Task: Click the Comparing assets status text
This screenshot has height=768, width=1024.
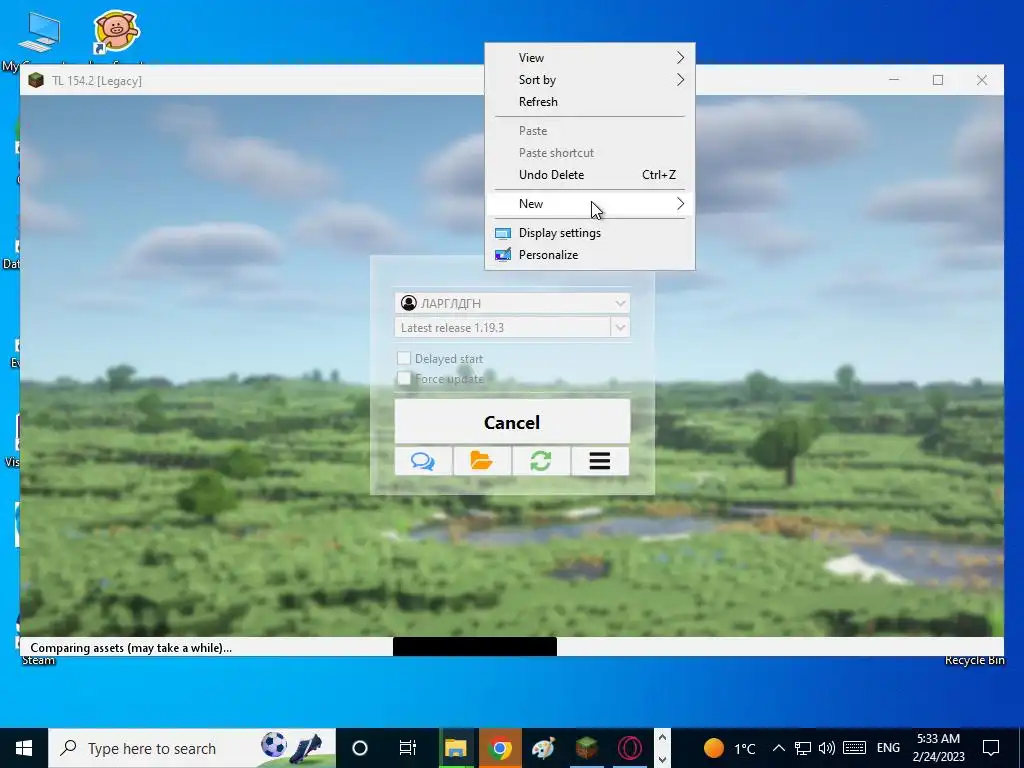Action: pyautogui.click(x=131, y=648)
